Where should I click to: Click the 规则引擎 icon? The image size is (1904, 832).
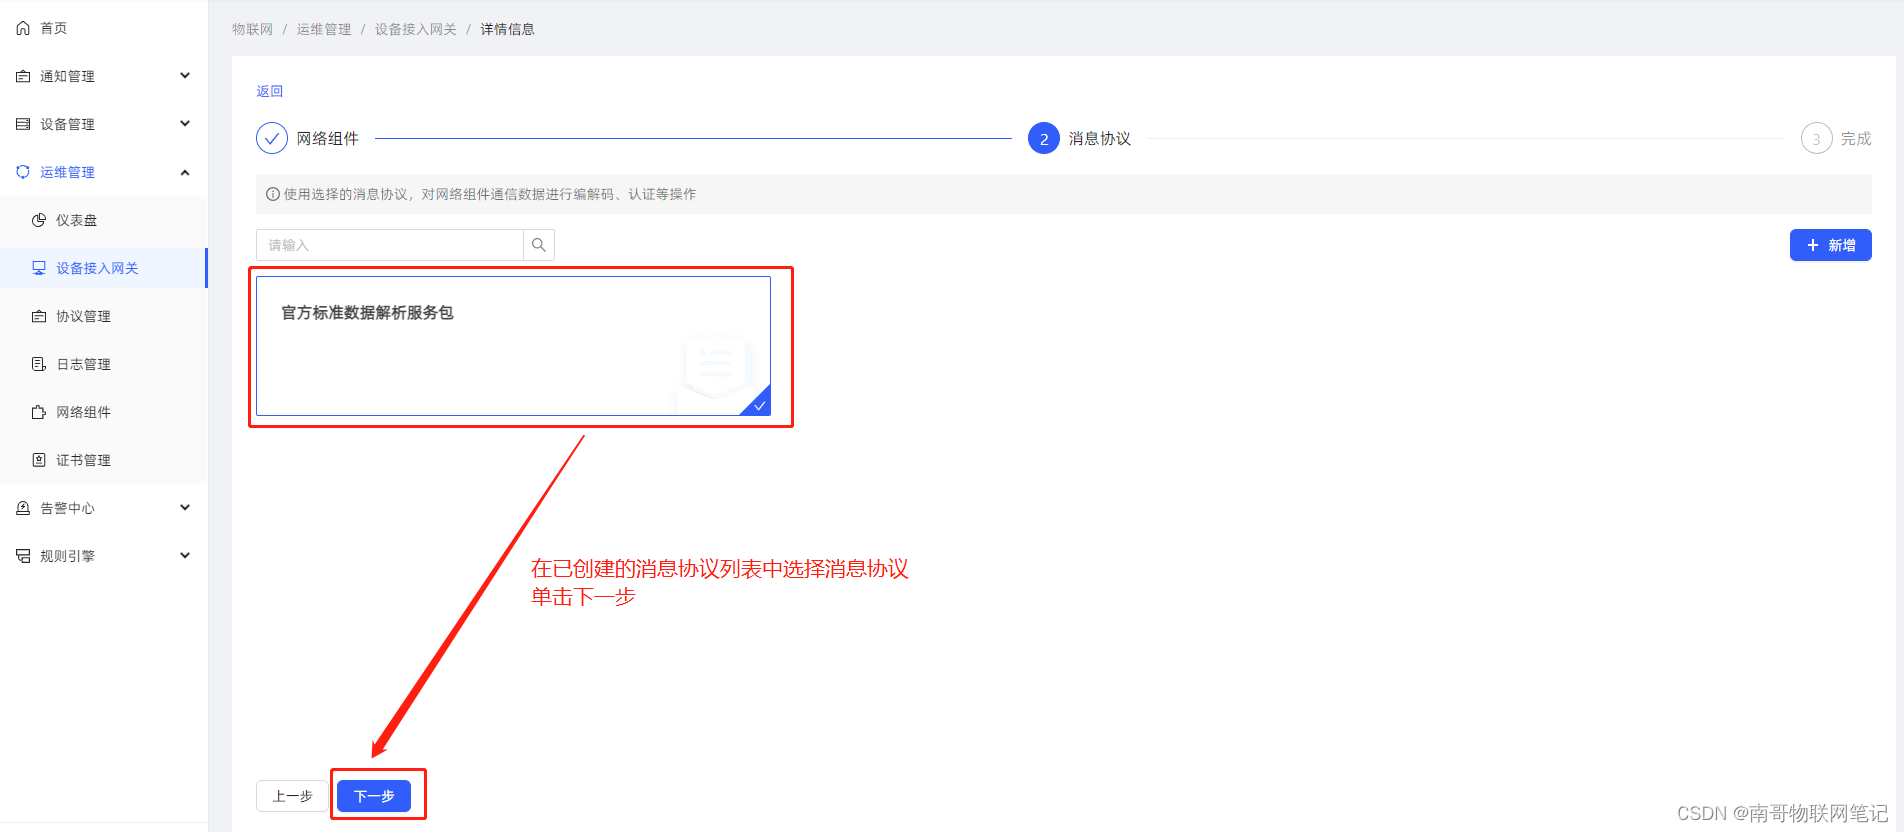pyautogui.click(x=23, y=556)
